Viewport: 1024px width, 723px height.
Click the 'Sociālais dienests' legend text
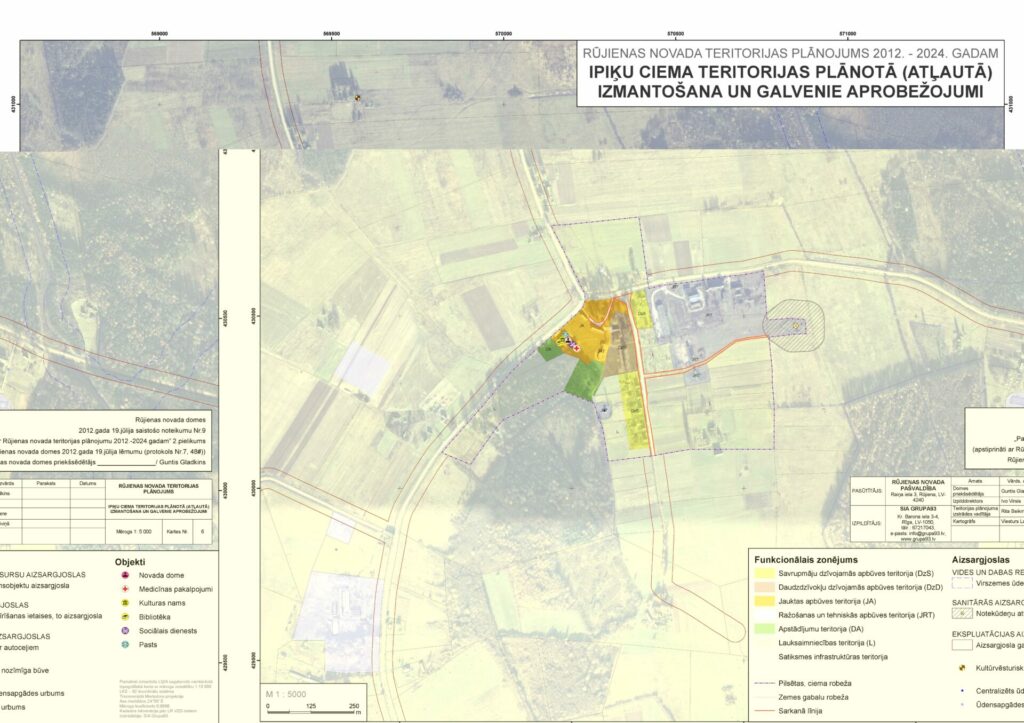(168, 631)
